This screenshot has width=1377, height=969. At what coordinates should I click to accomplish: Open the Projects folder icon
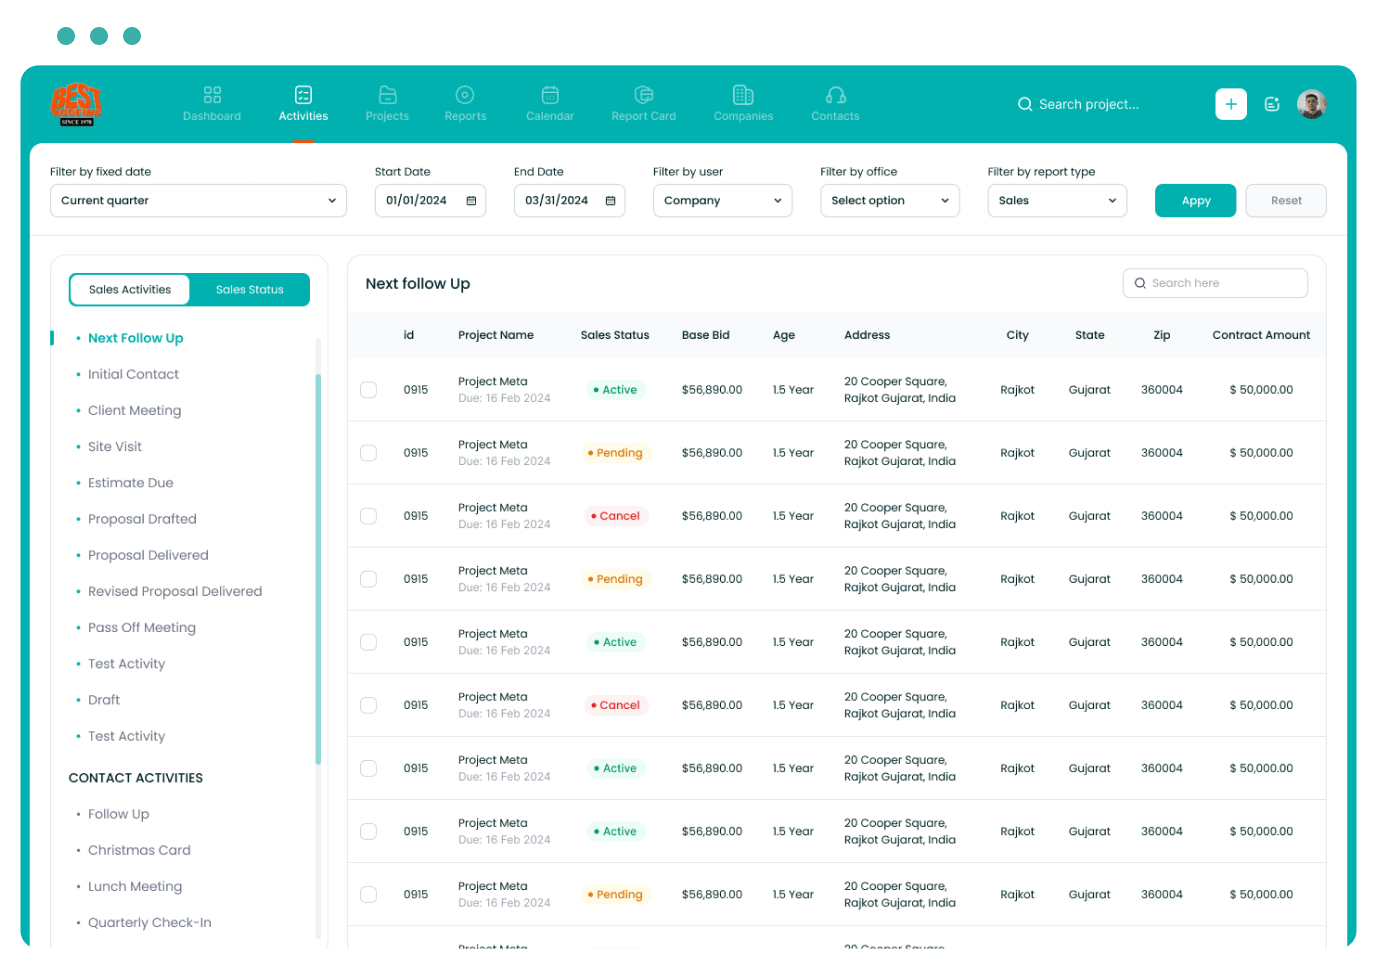387,95
